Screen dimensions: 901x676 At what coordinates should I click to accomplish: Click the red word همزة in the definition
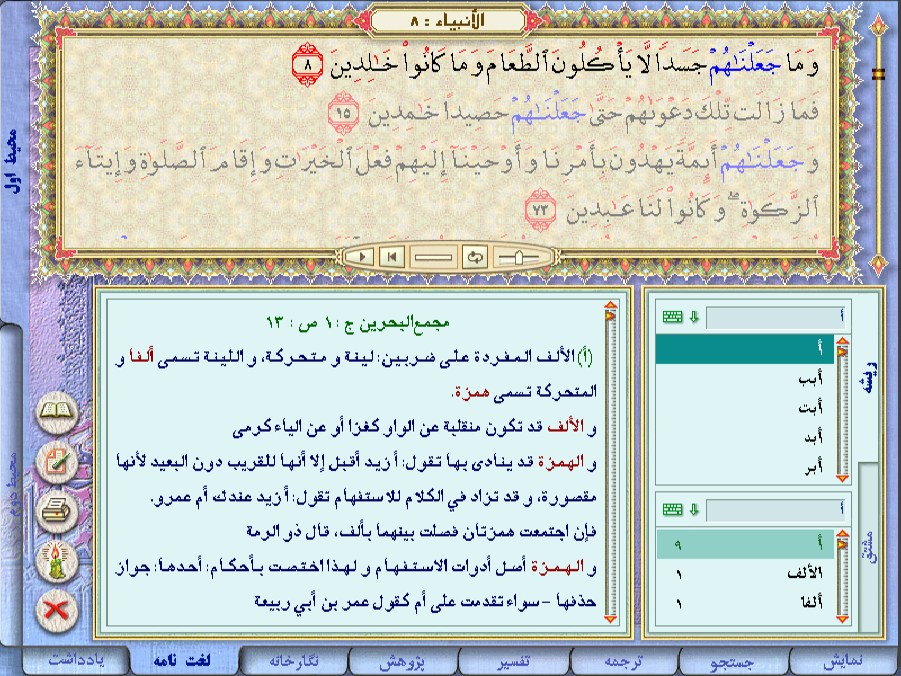pyautogui.click(x=470, y=392)
